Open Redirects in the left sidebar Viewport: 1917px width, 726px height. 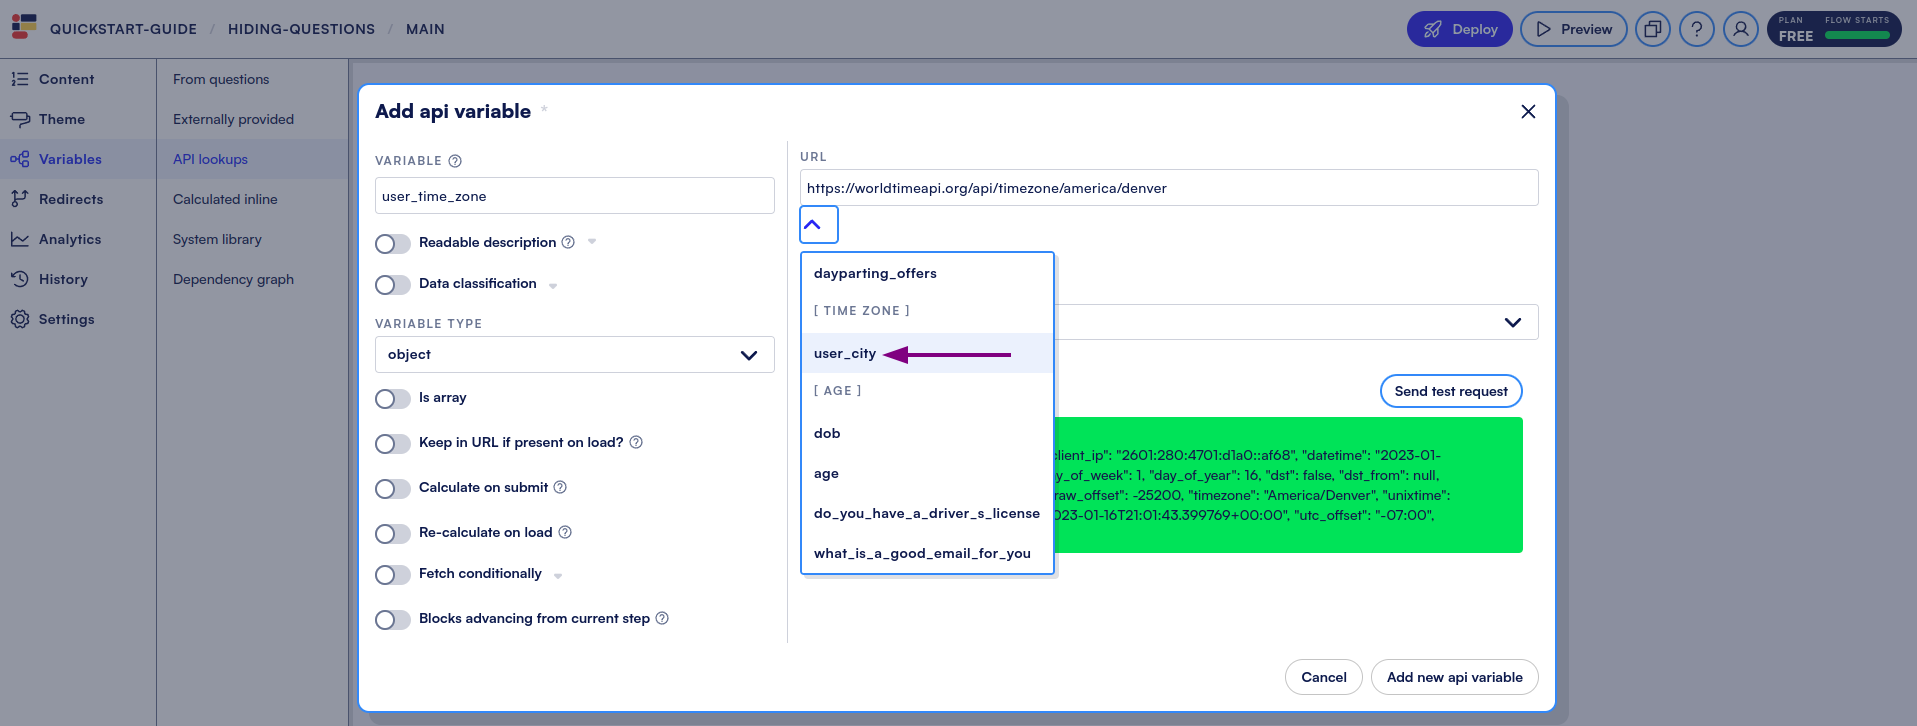[x=70, y=199]
